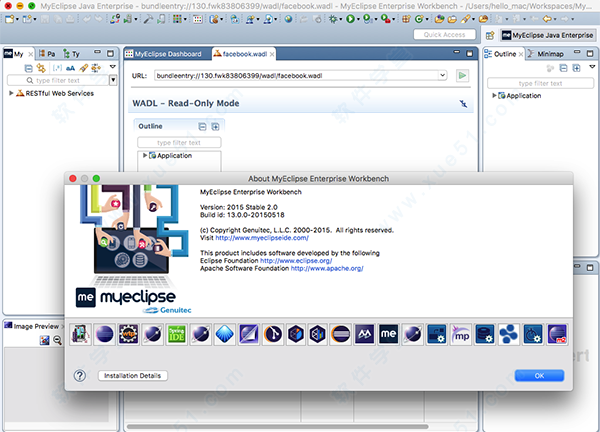Maximize the editor area
Screen dimensions: 600x432
pos(470,54)
